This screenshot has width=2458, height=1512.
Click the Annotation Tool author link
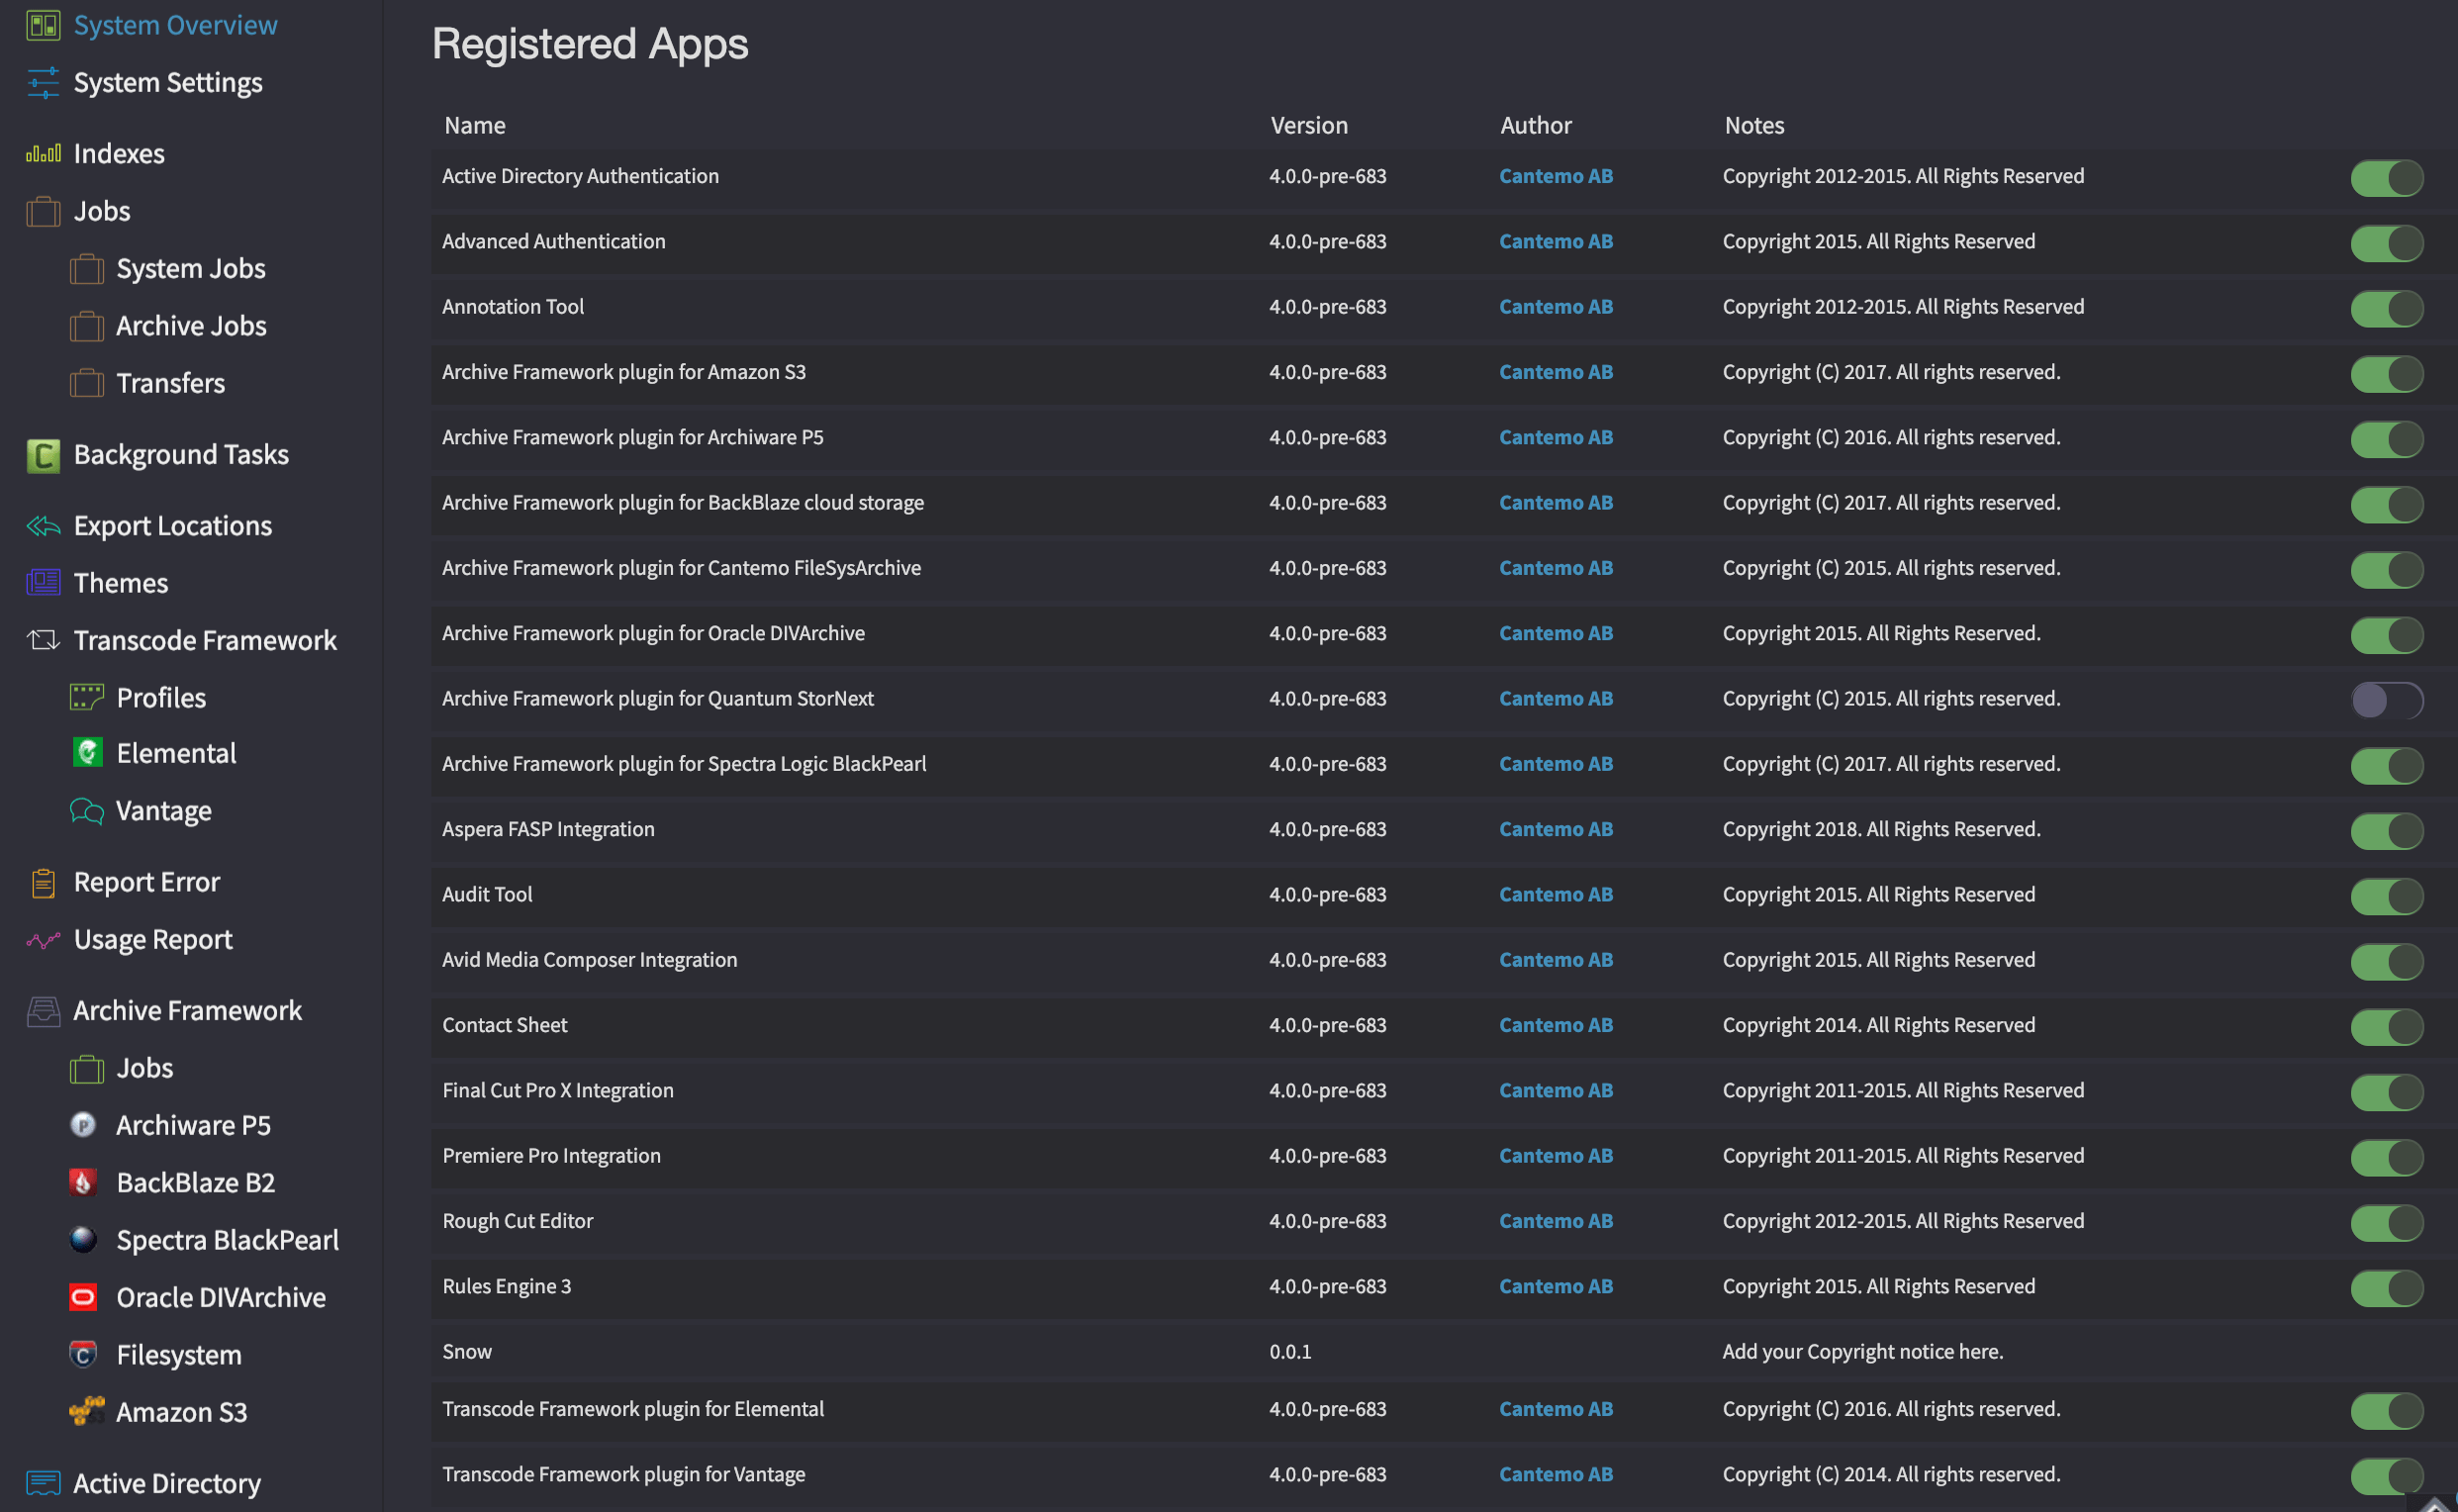coord(1556,307)
